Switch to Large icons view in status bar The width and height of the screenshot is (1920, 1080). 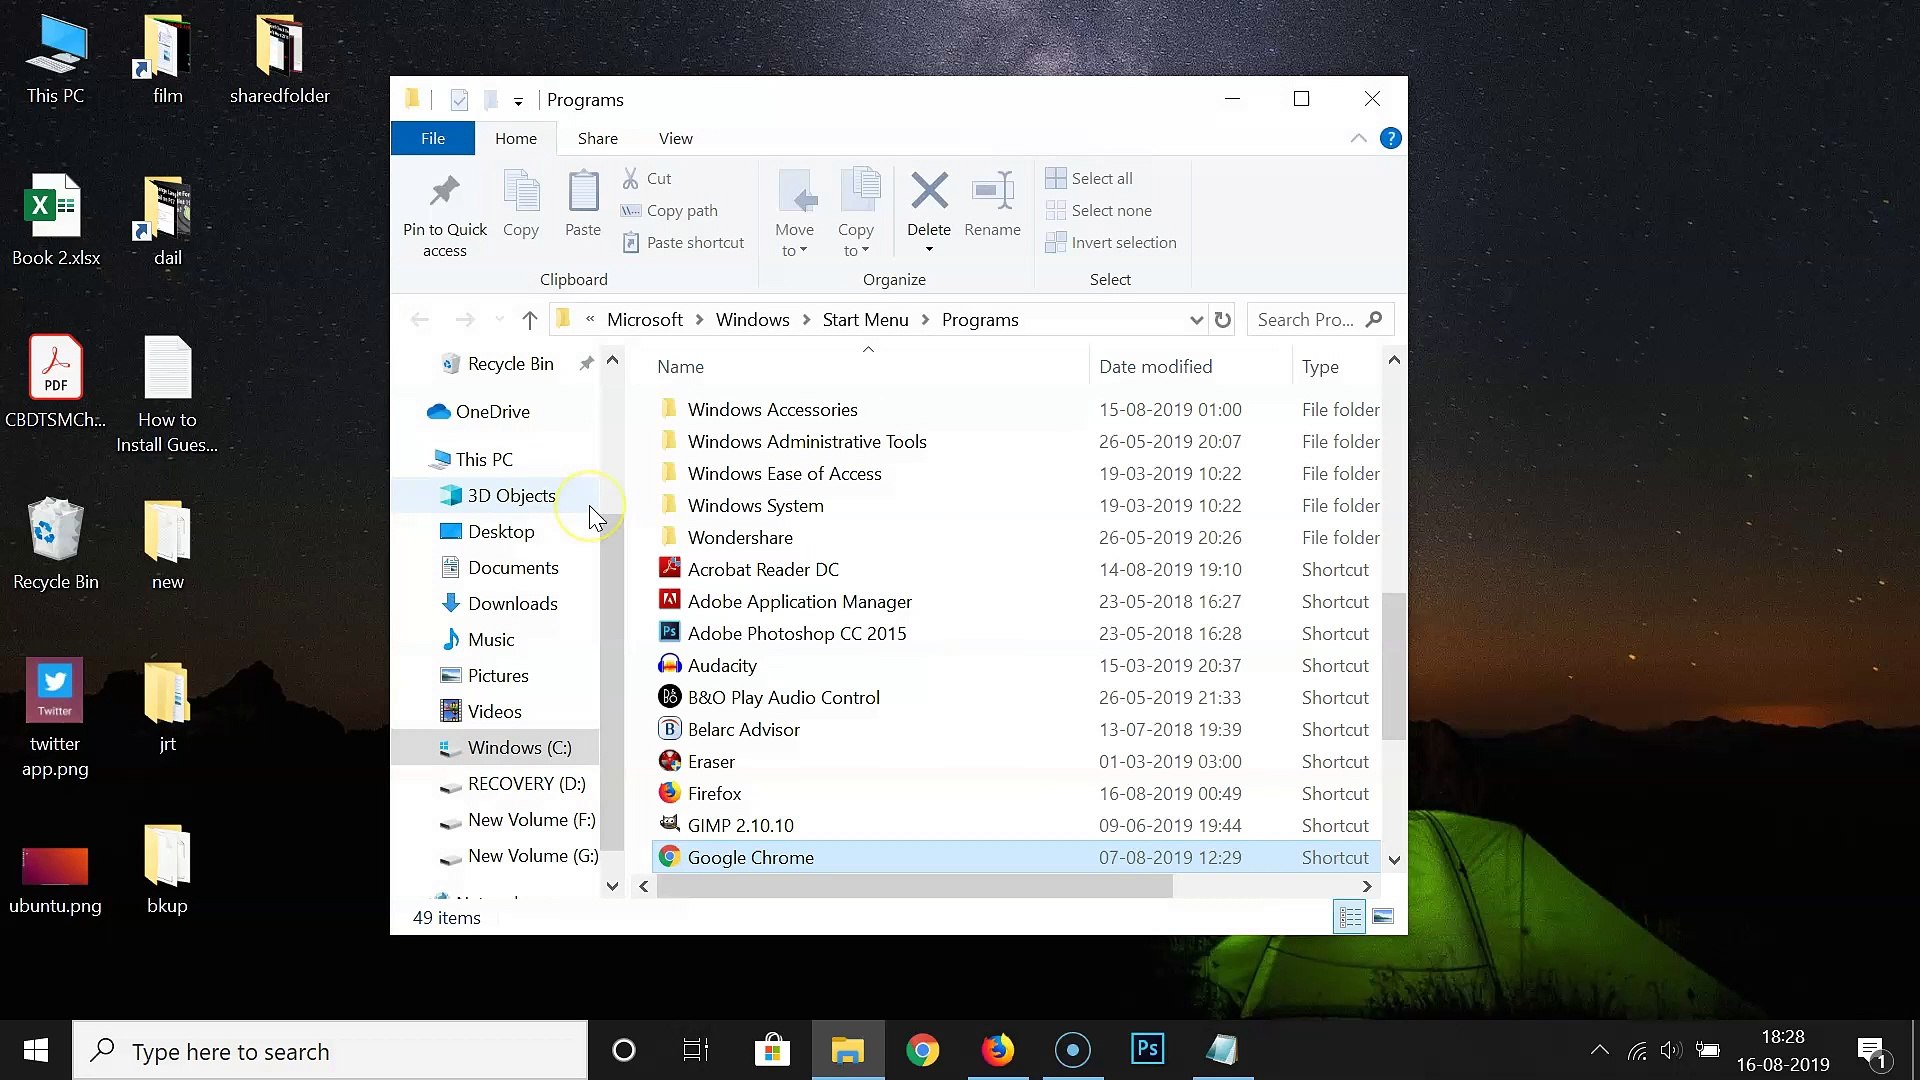[x=1383, y=917]
